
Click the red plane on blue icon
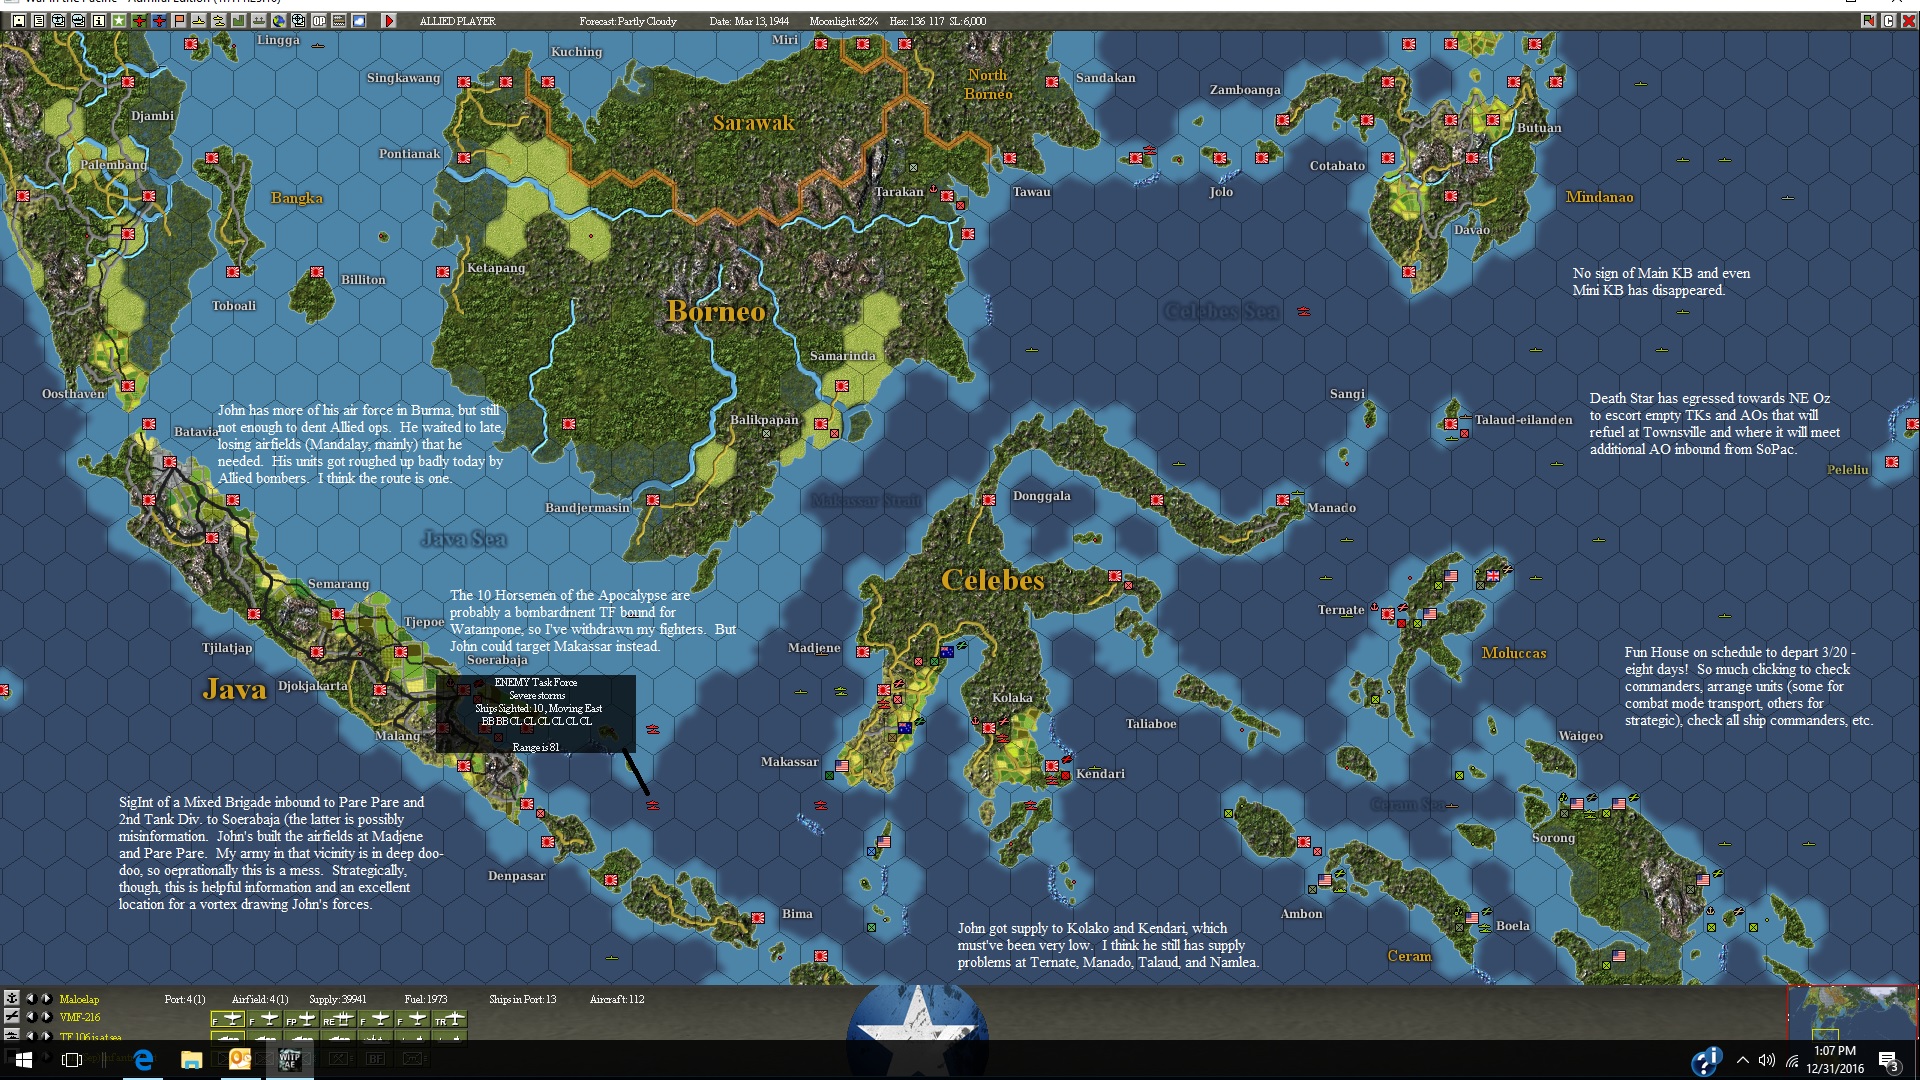click(159, 20)
